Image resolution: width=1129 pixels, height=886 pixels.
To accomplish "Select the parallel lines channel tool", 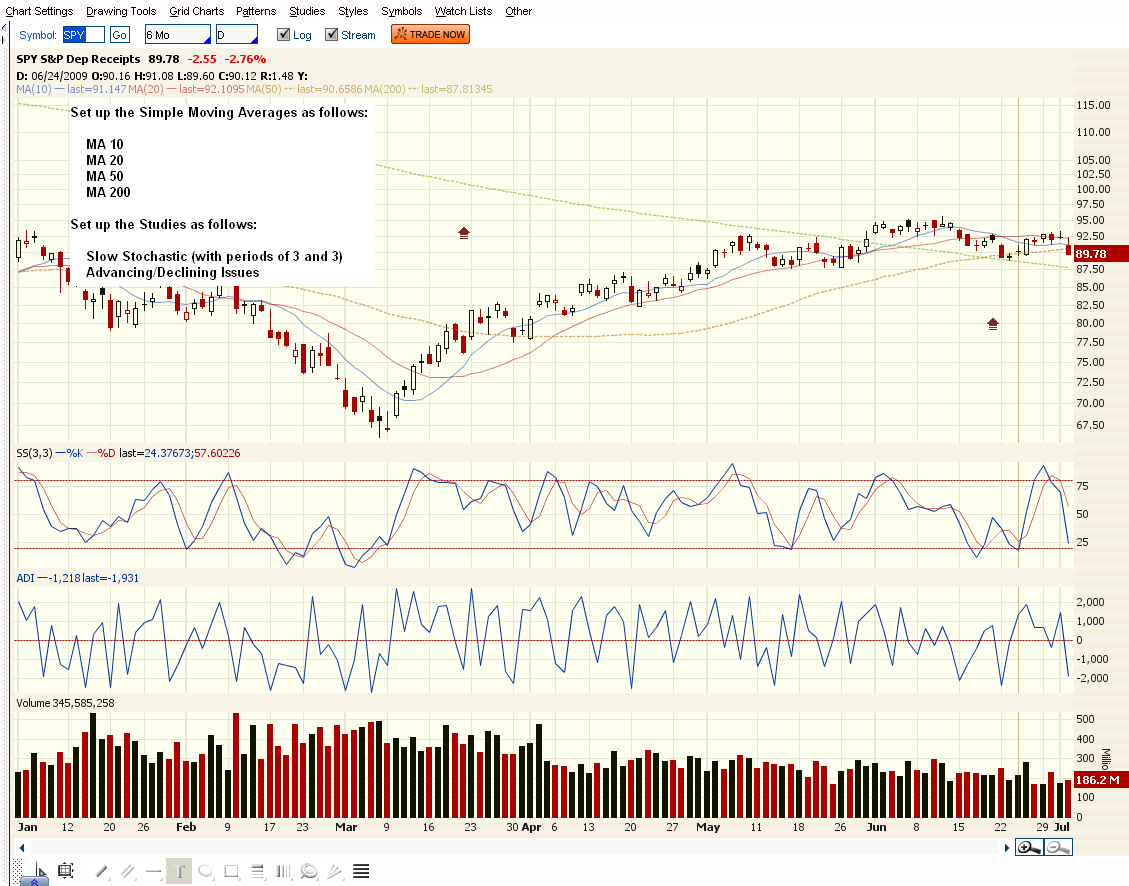I will pyautogui.click(x=127, y=872).
